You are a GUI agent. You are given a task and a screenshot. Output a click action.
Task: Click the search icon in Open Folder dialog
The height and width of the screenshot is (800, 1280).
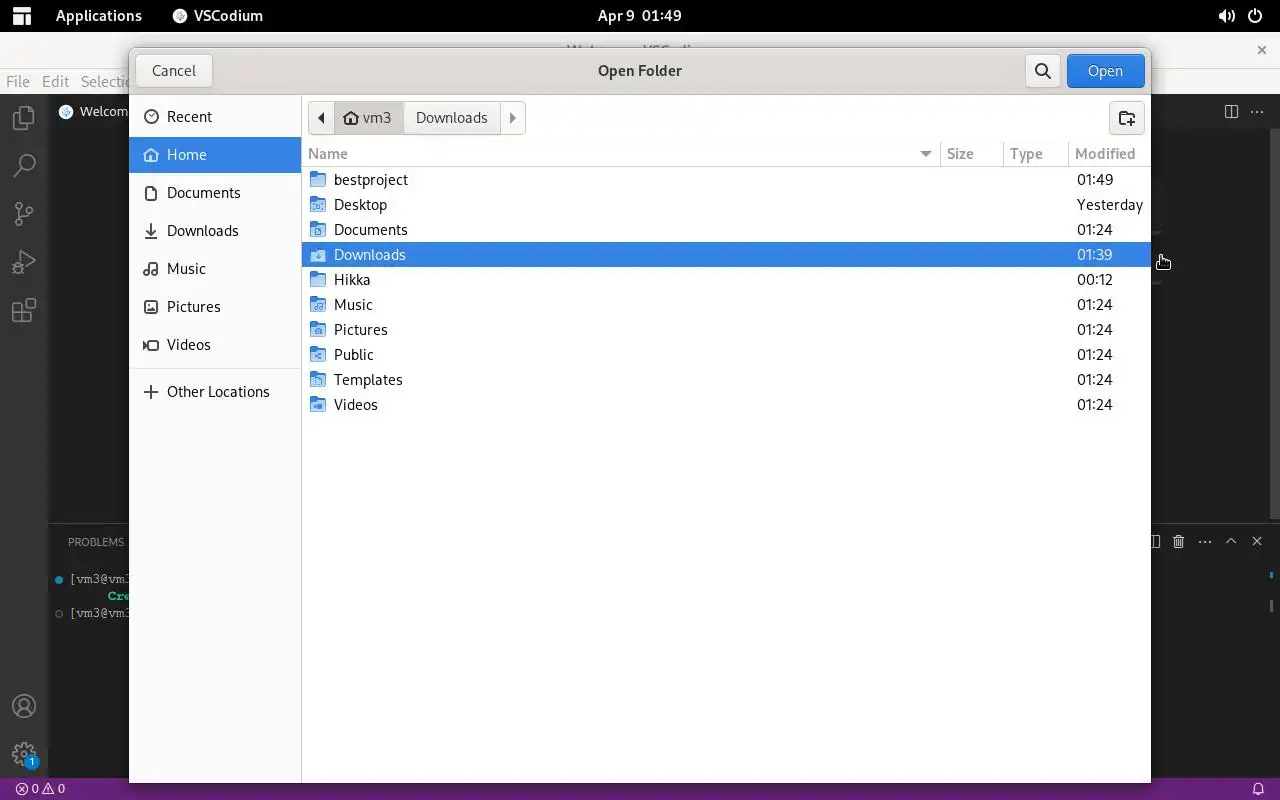[1043, 71]
